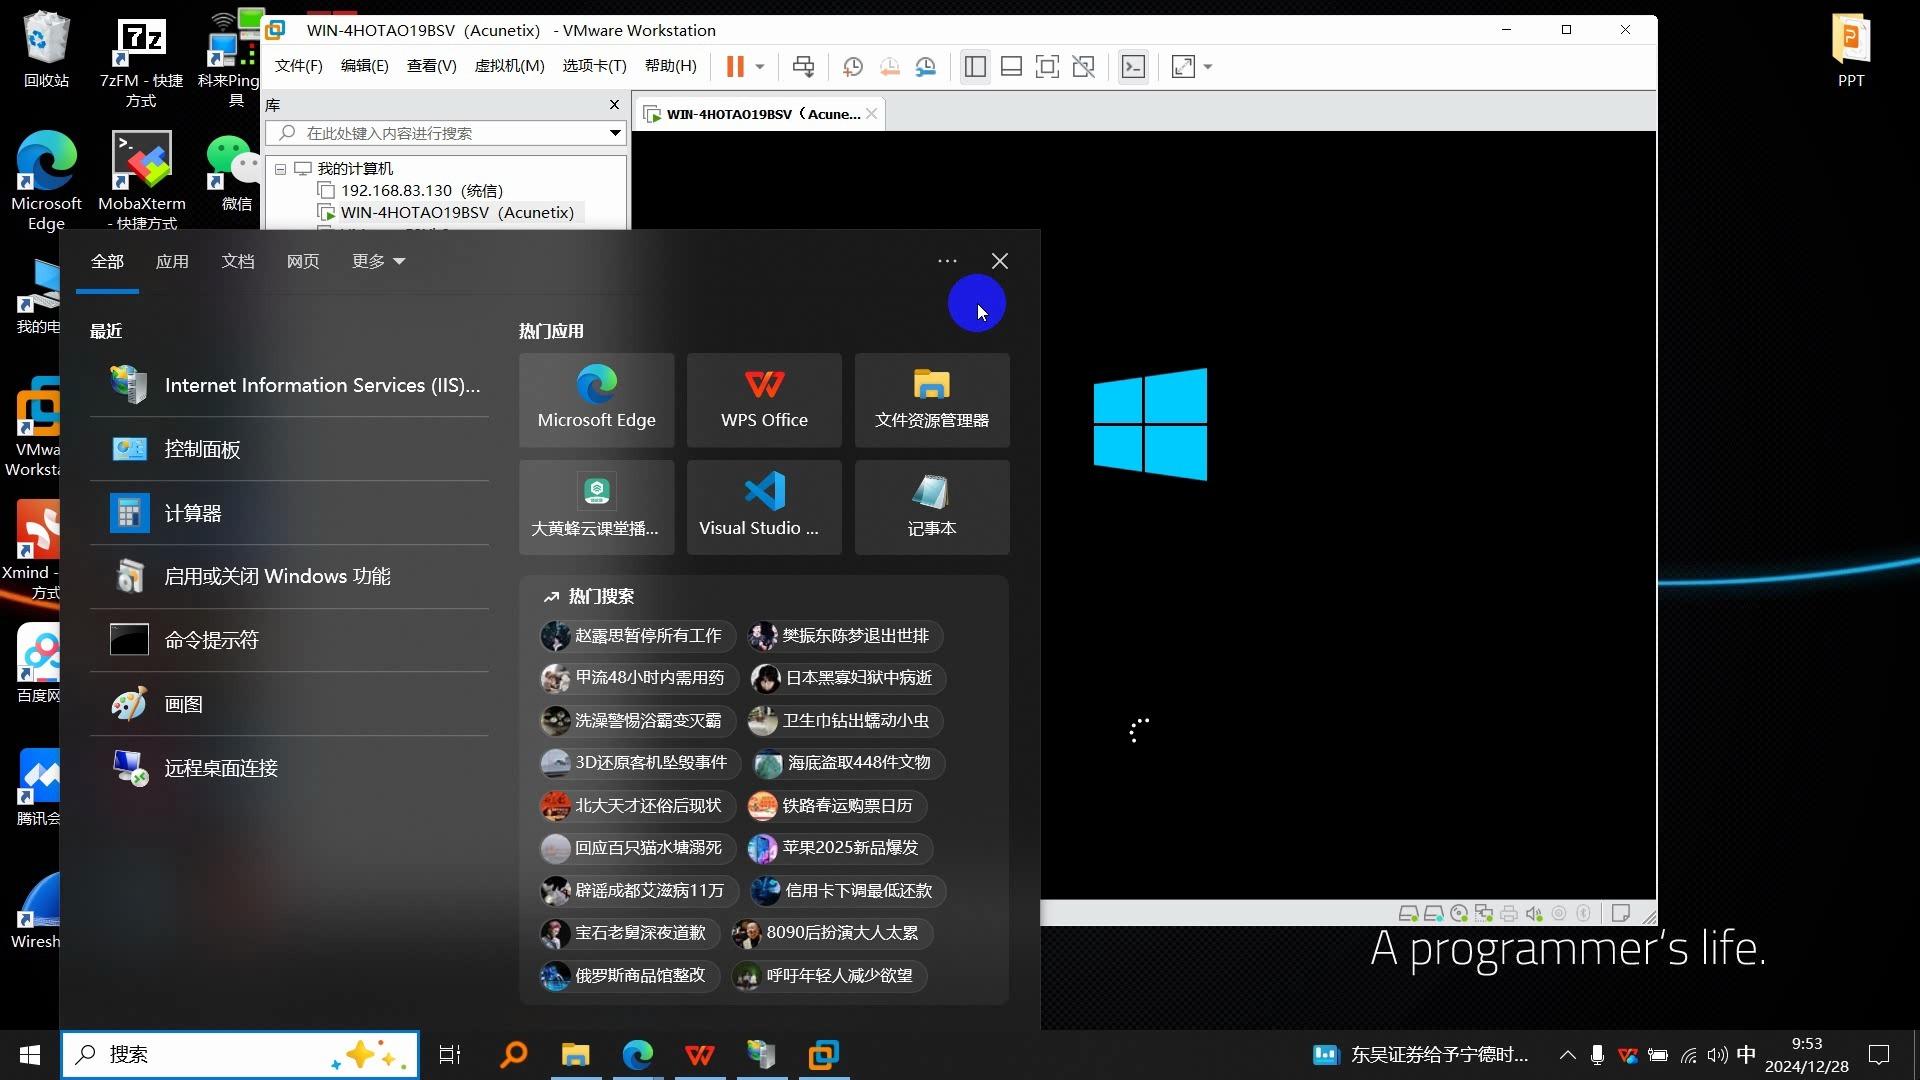Click the printer device status icon
This screenshot has height=1080, width=1920.
[1509, 913]
